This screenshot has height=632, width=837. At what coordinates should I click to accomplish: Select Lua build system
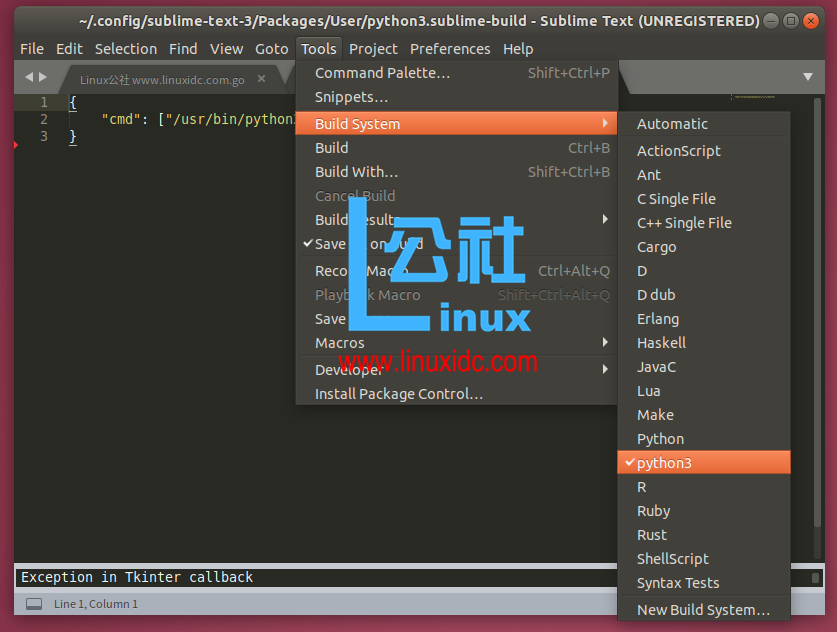704,391
